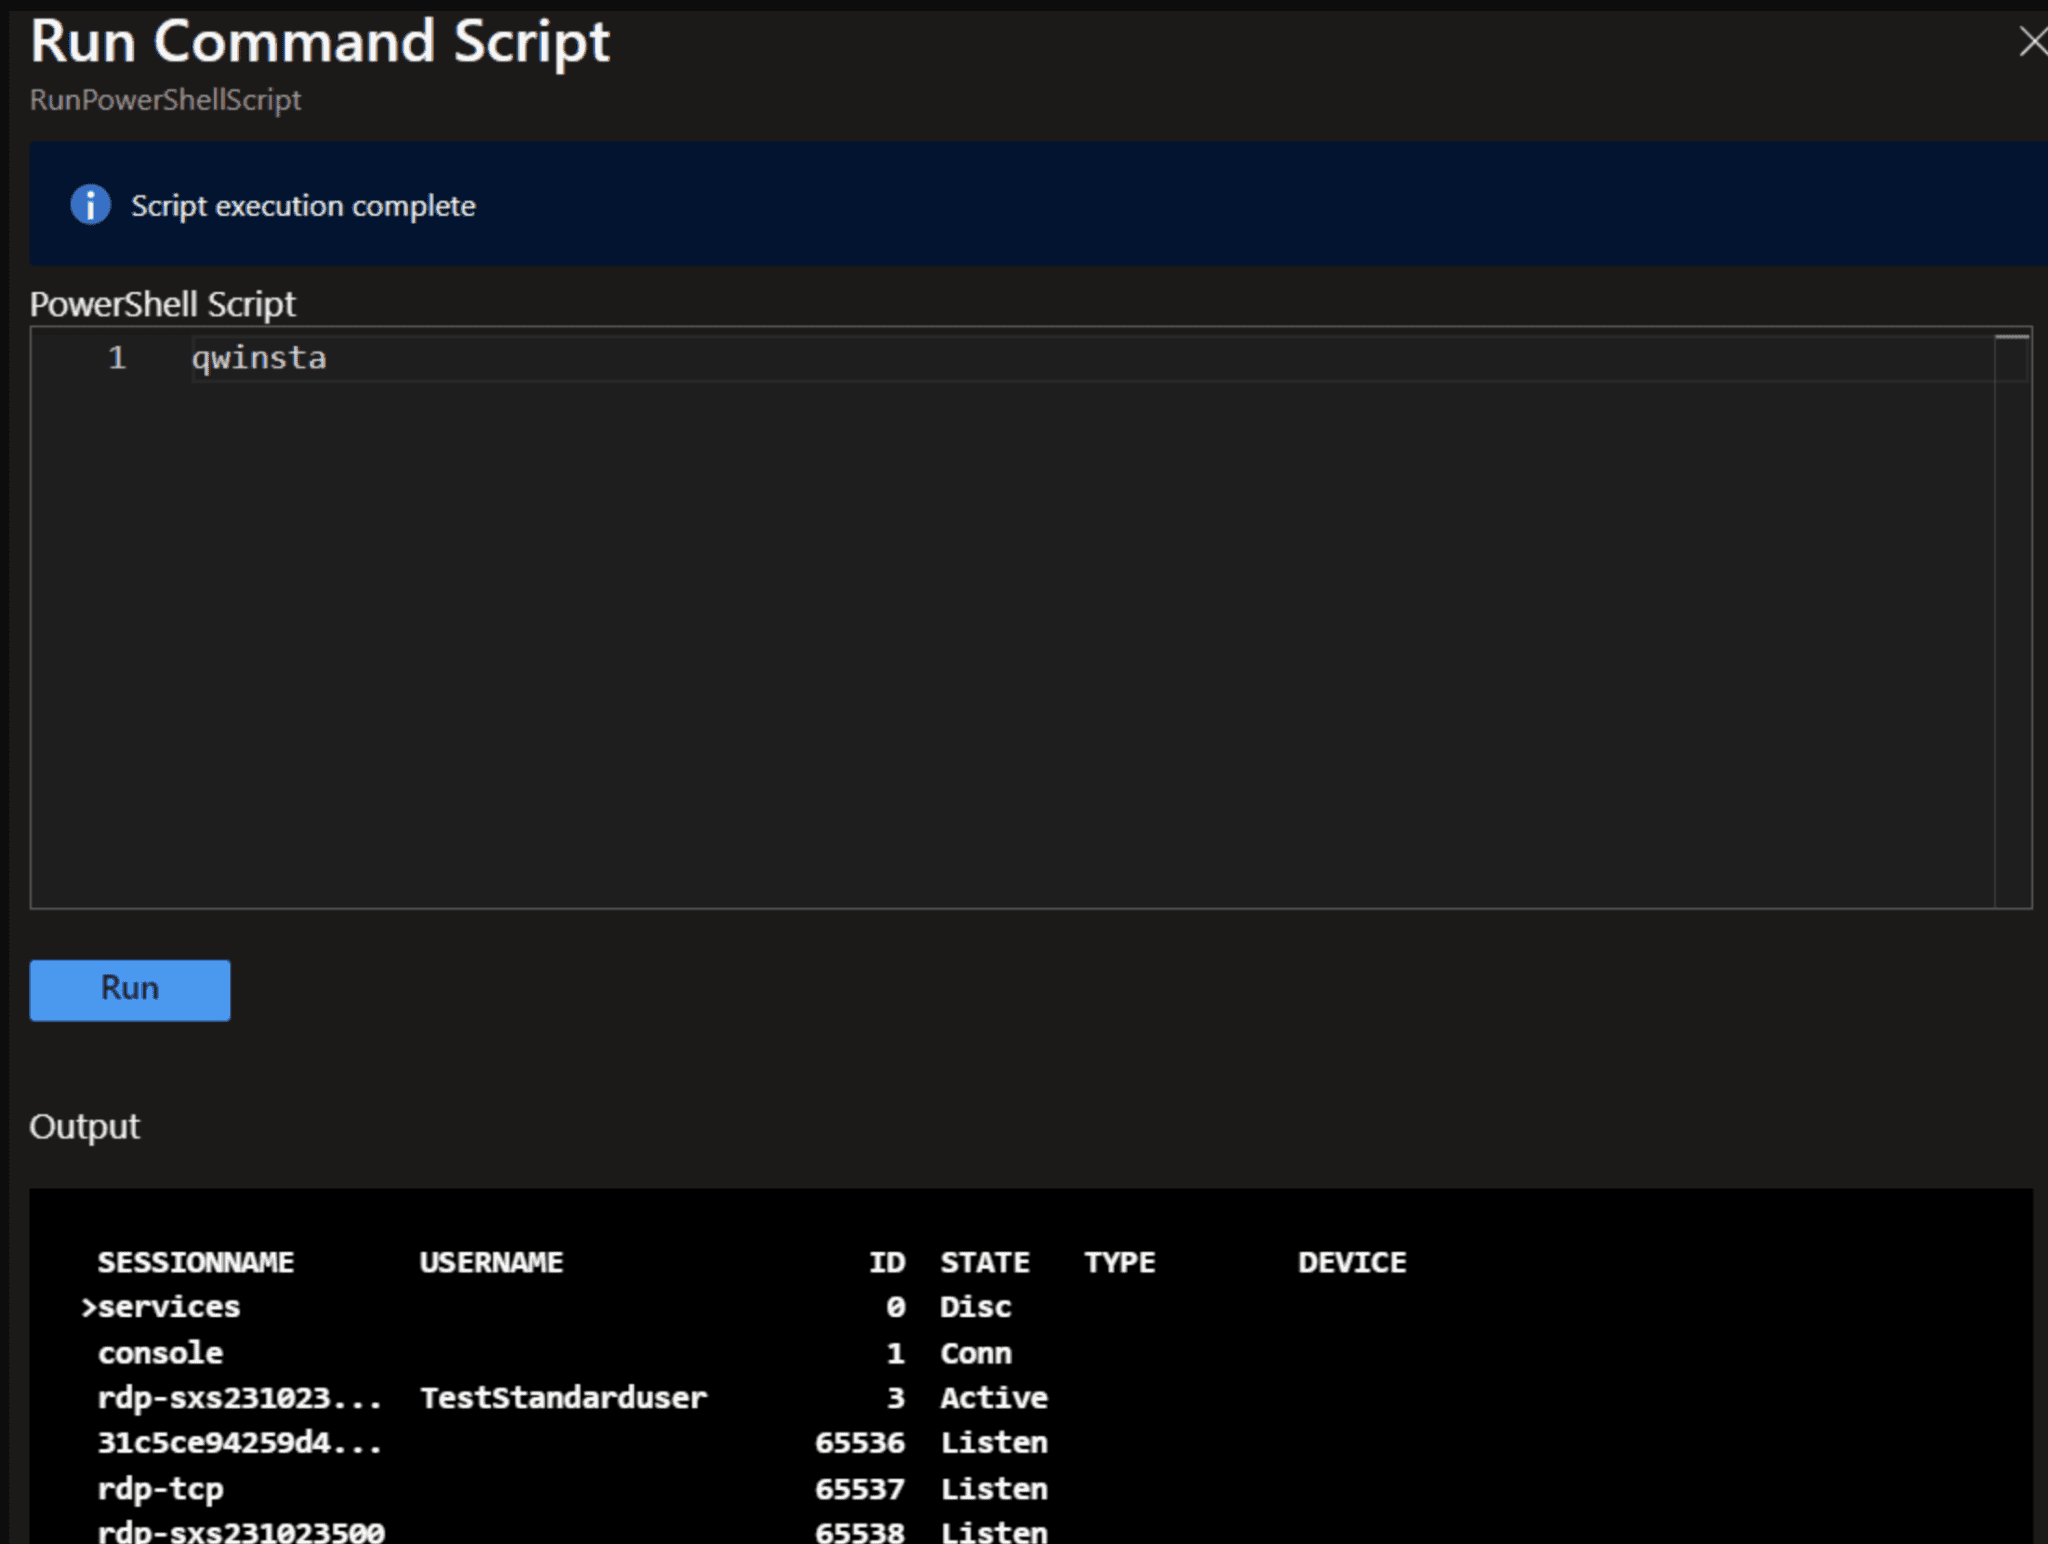Screen dimensions: 2048x1544
Task: Click the Active state of the TestStandarduser session
Action: [994, 1397]
